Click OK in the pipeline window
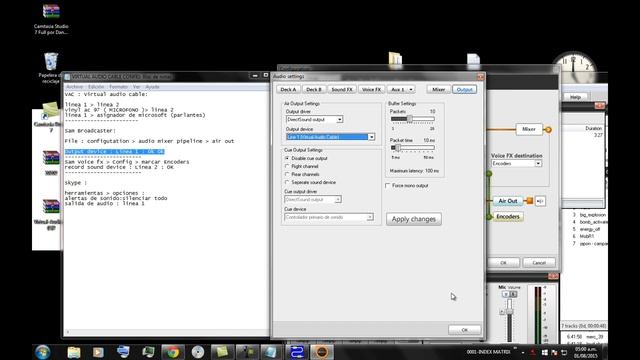 point(503,262)
